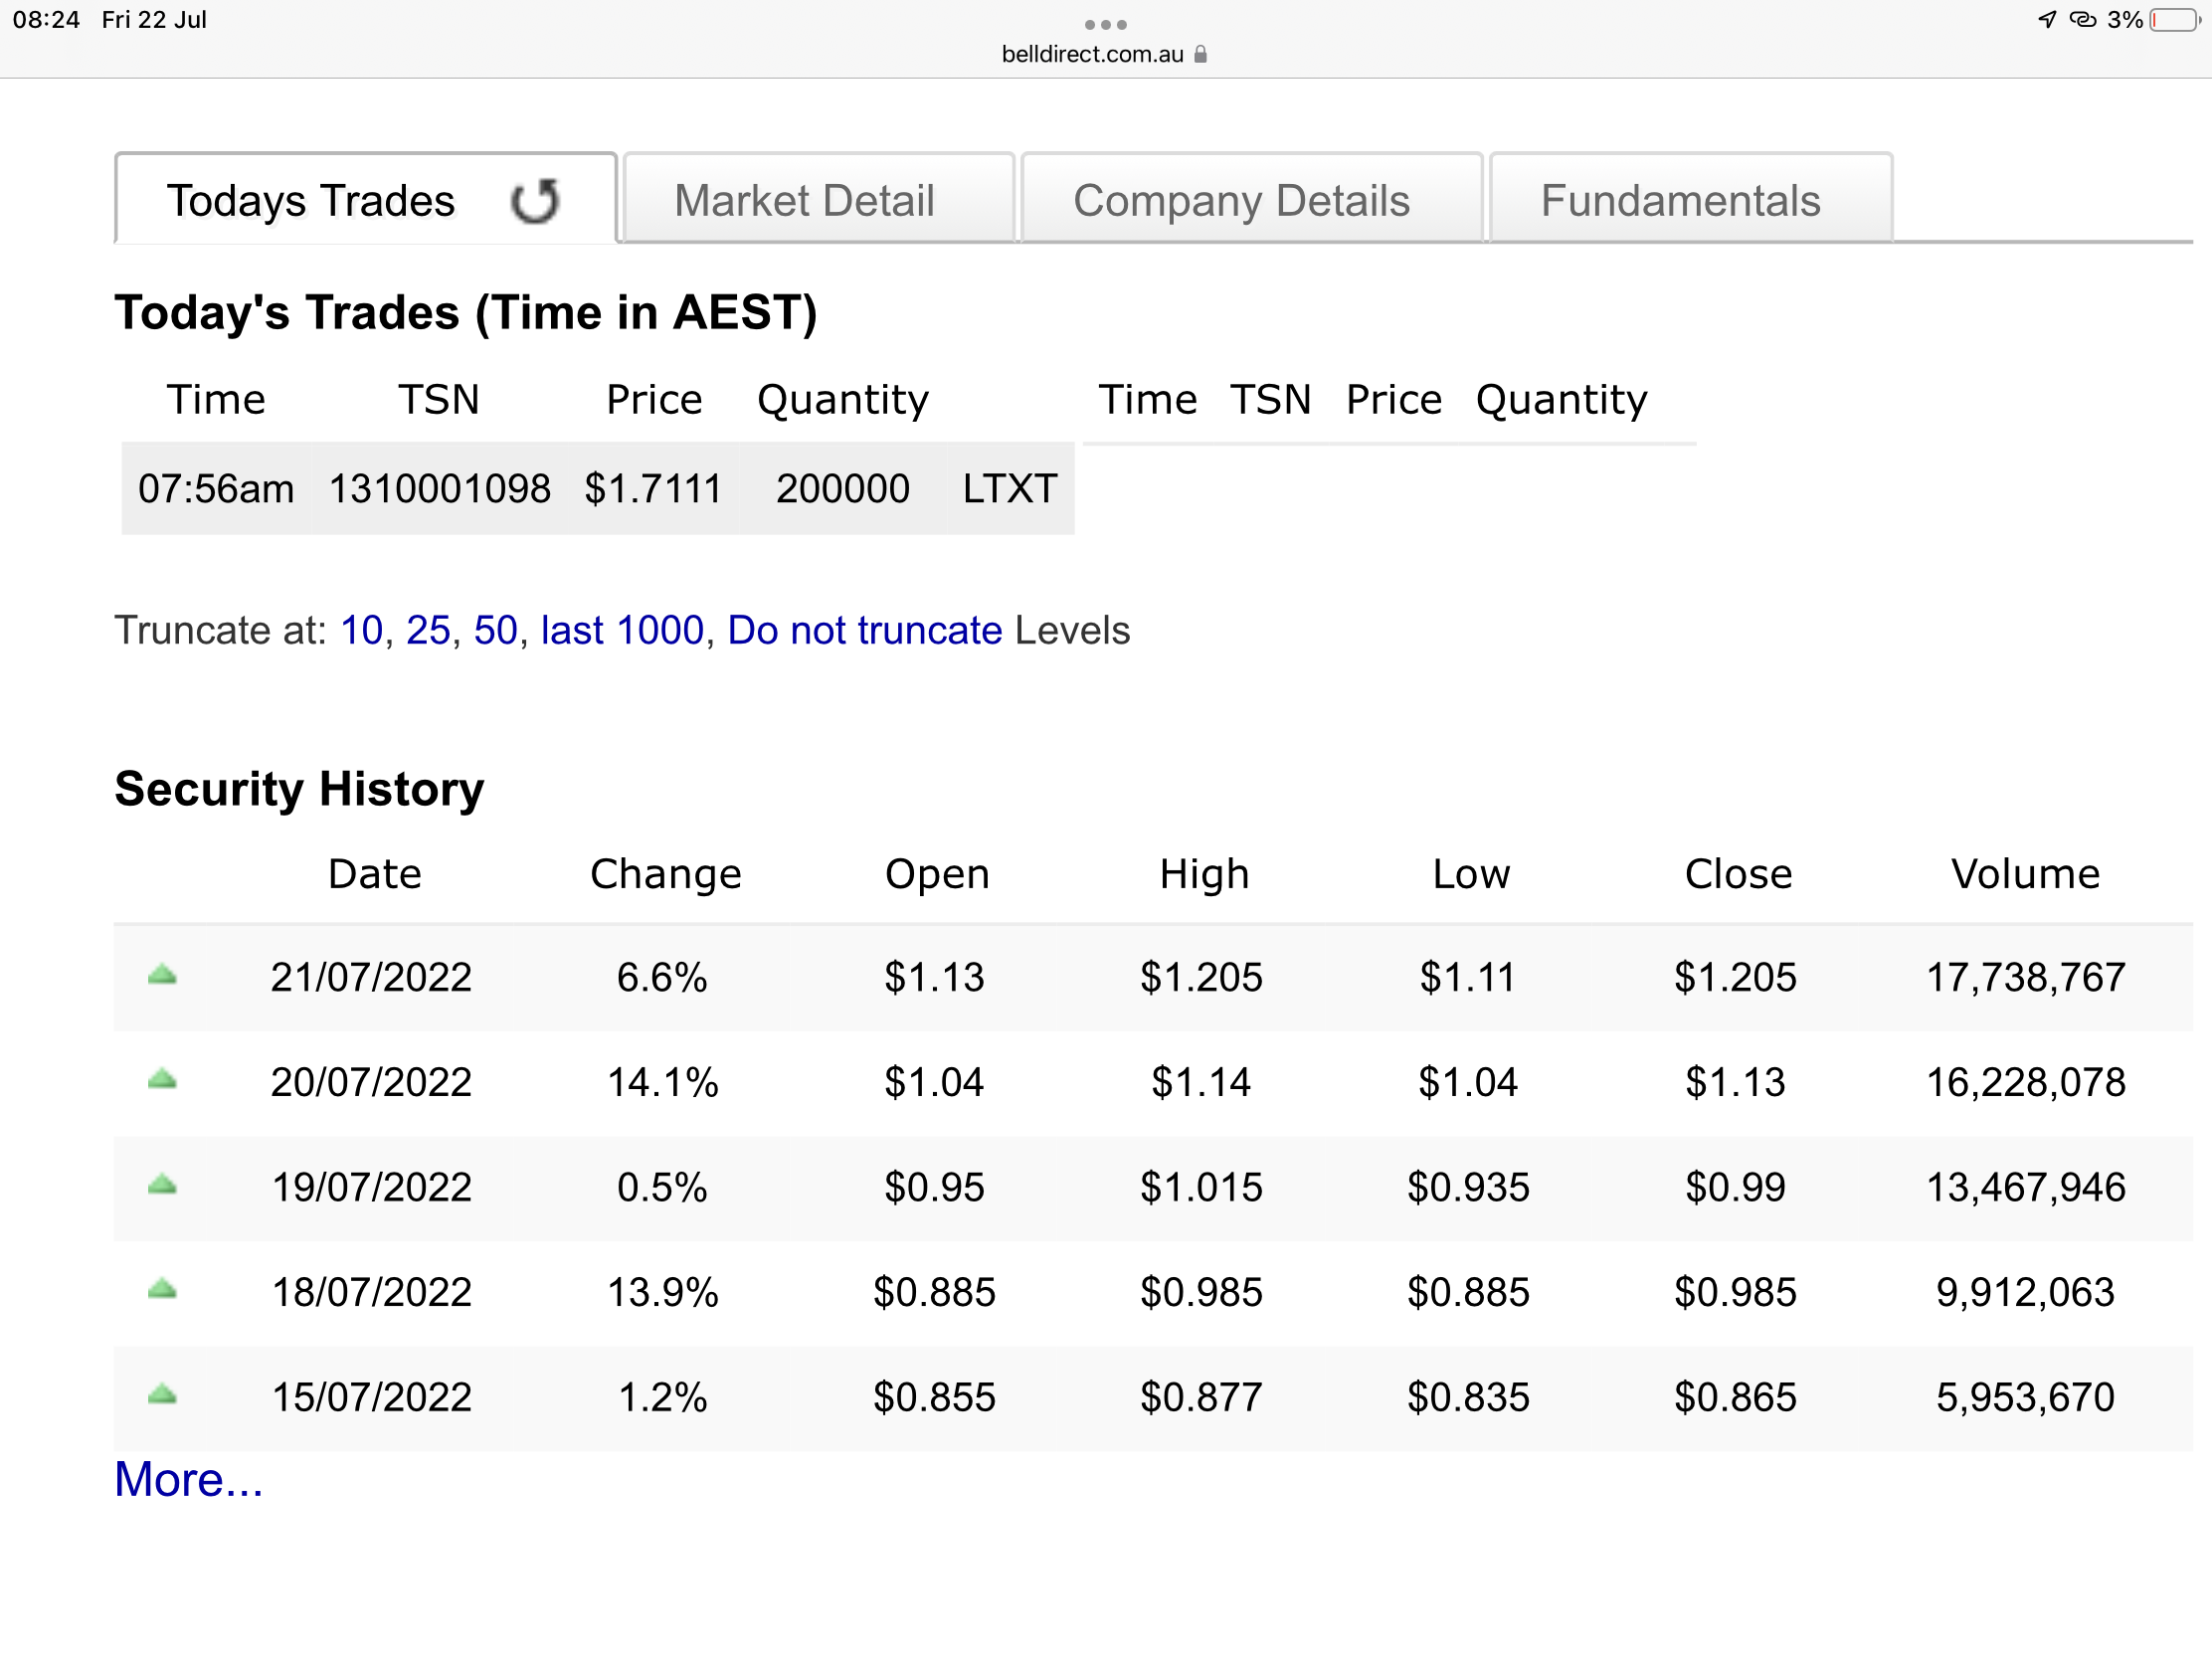Tap the lock icon beside the URL
This screenshot has width=2212, height=1659.
[1201, 54]
